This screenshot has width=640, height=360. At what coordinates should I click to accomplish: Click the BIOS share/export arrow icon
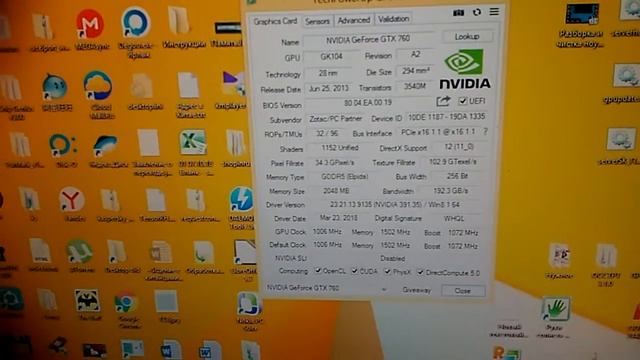click(443, 101)
